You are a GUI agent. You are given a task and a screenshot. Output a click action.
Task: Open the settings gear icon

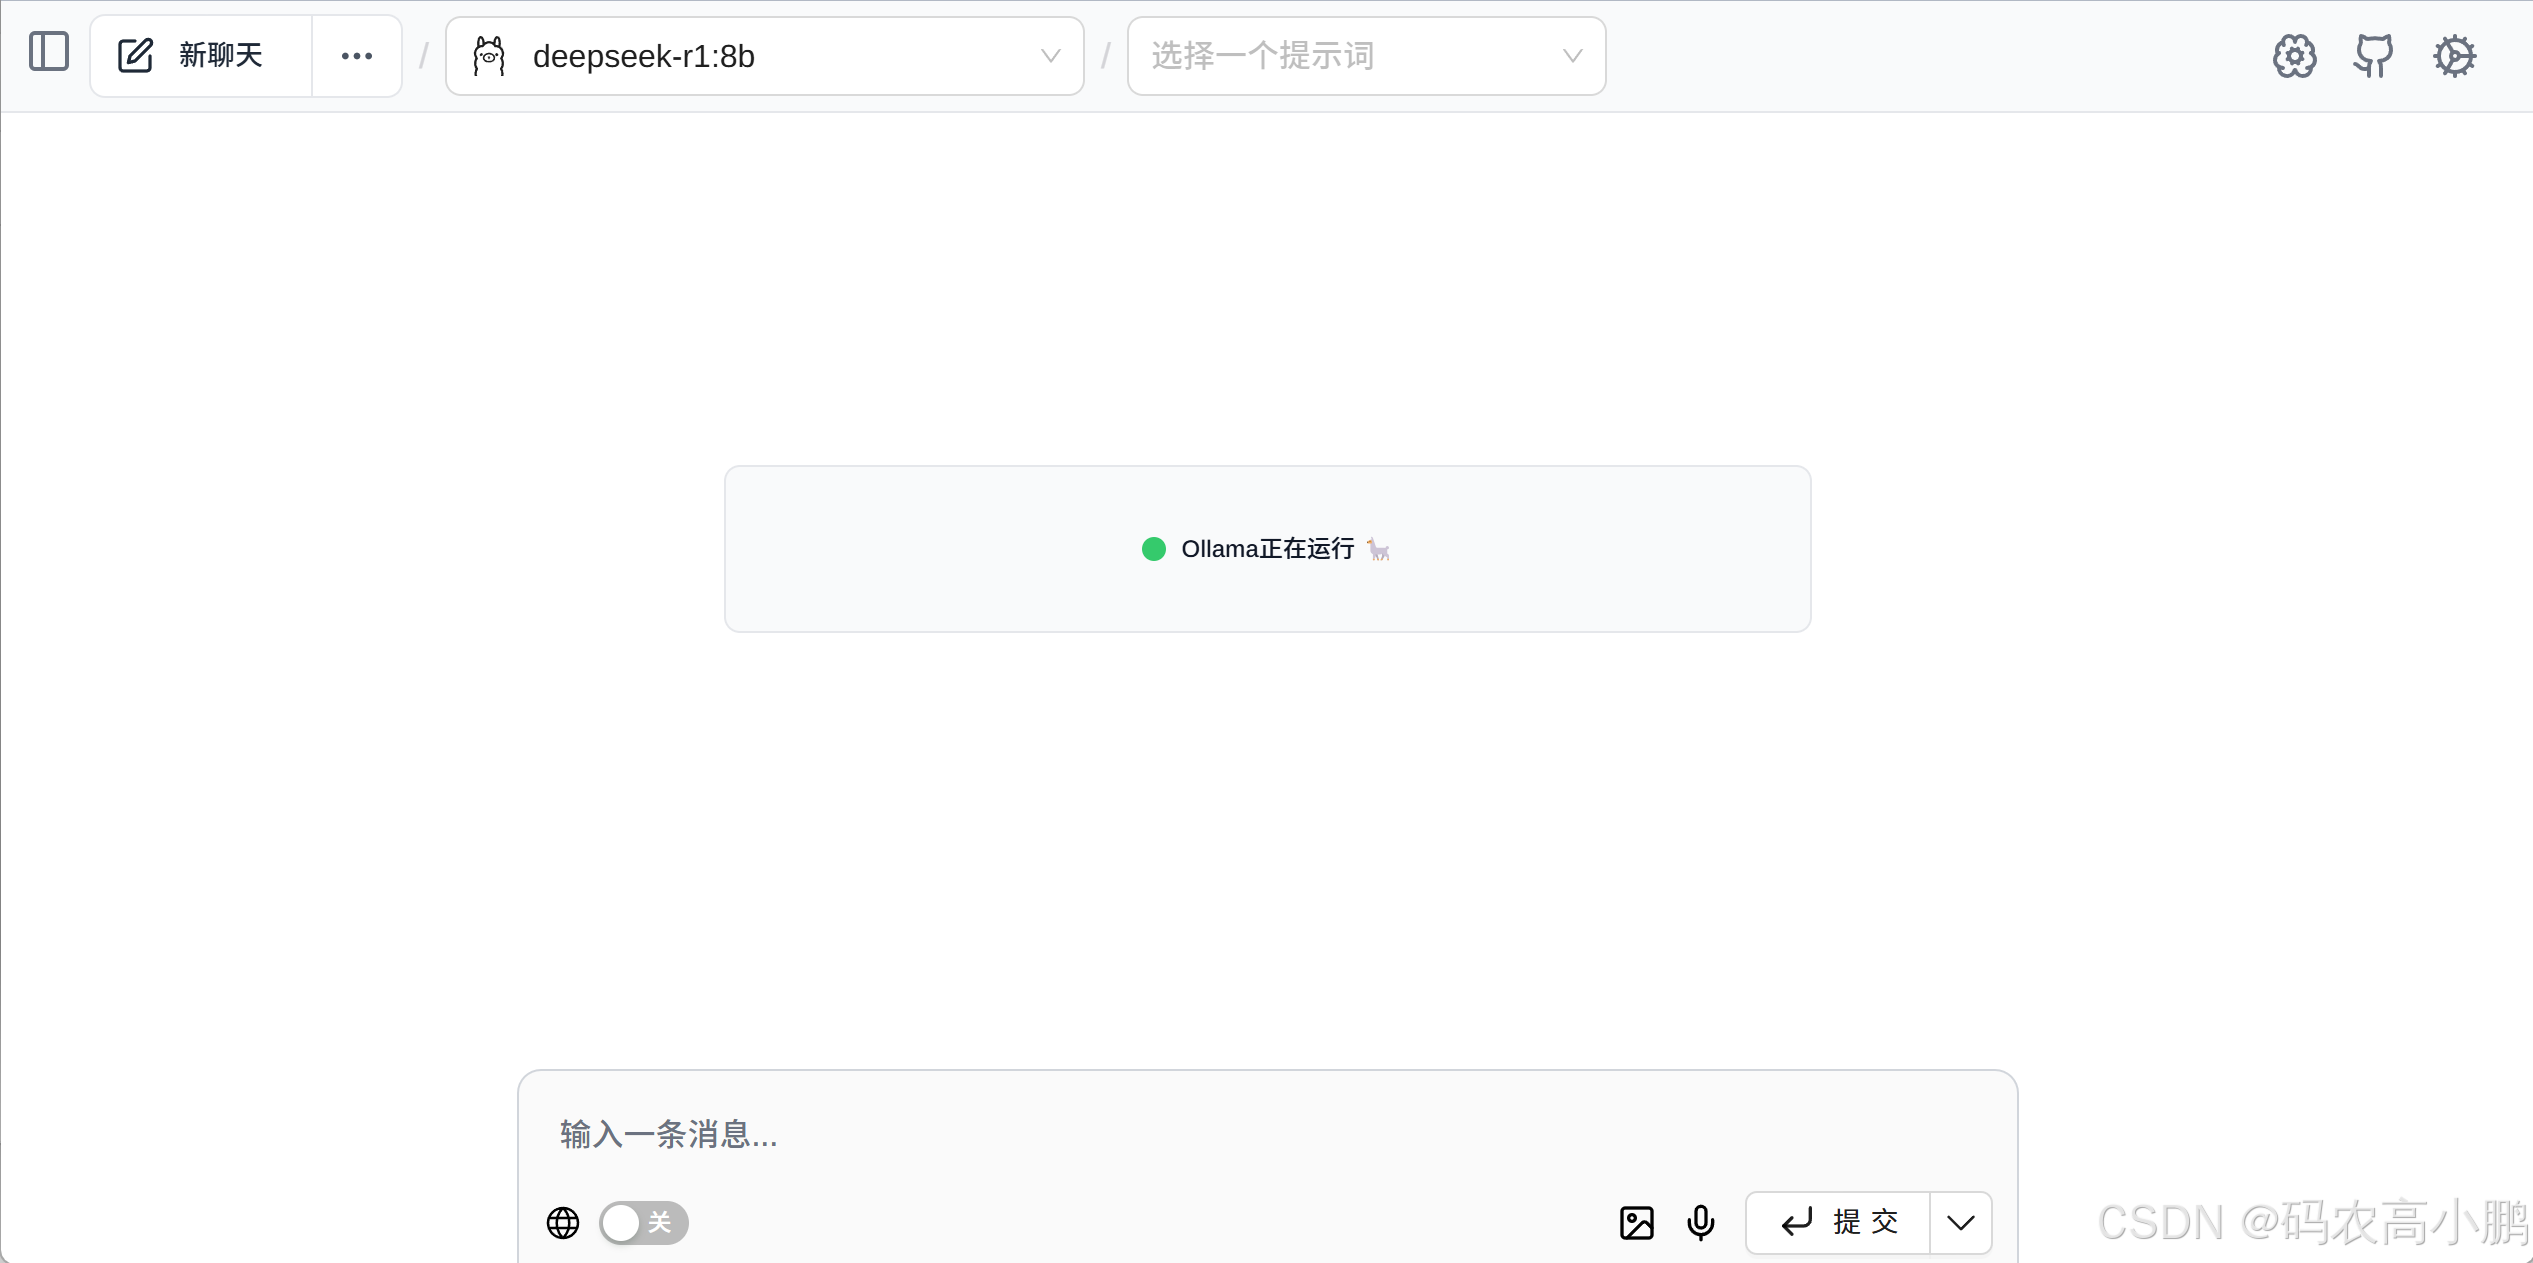tap(2454, 56)
